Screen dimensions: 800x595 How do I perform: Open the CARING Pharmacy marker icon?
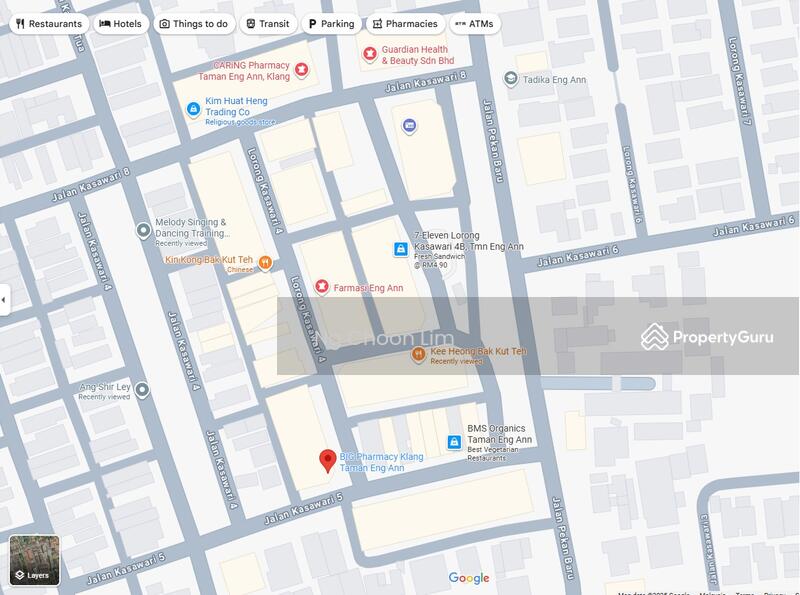302,70
